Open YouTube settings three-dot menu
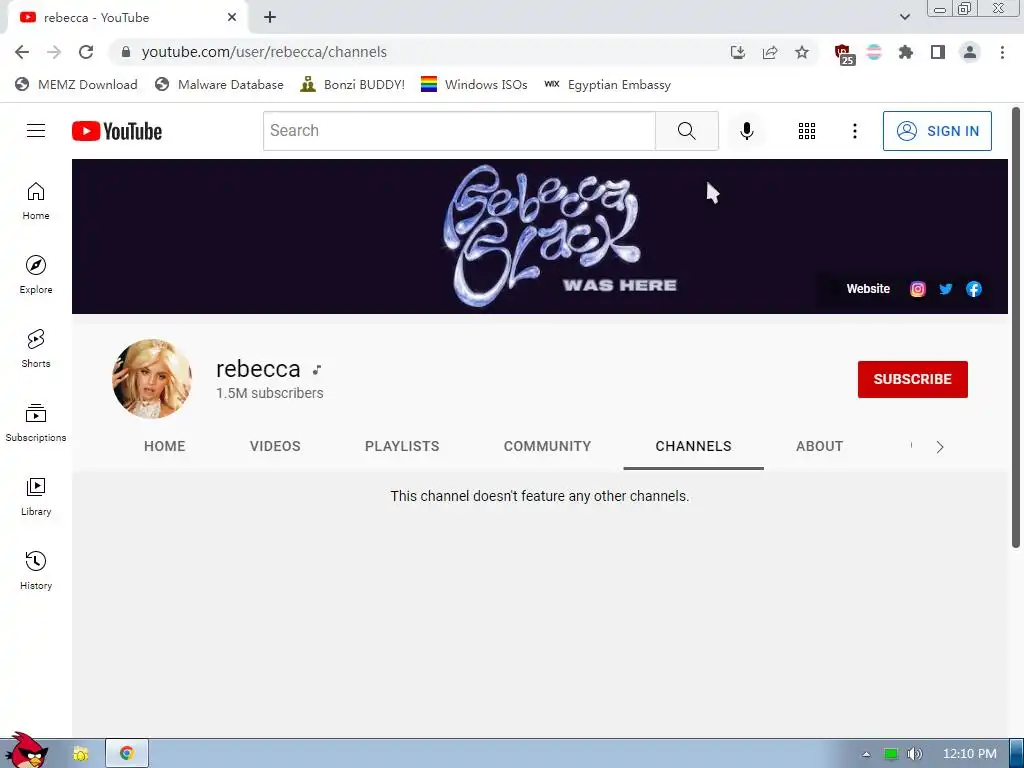 854,131
